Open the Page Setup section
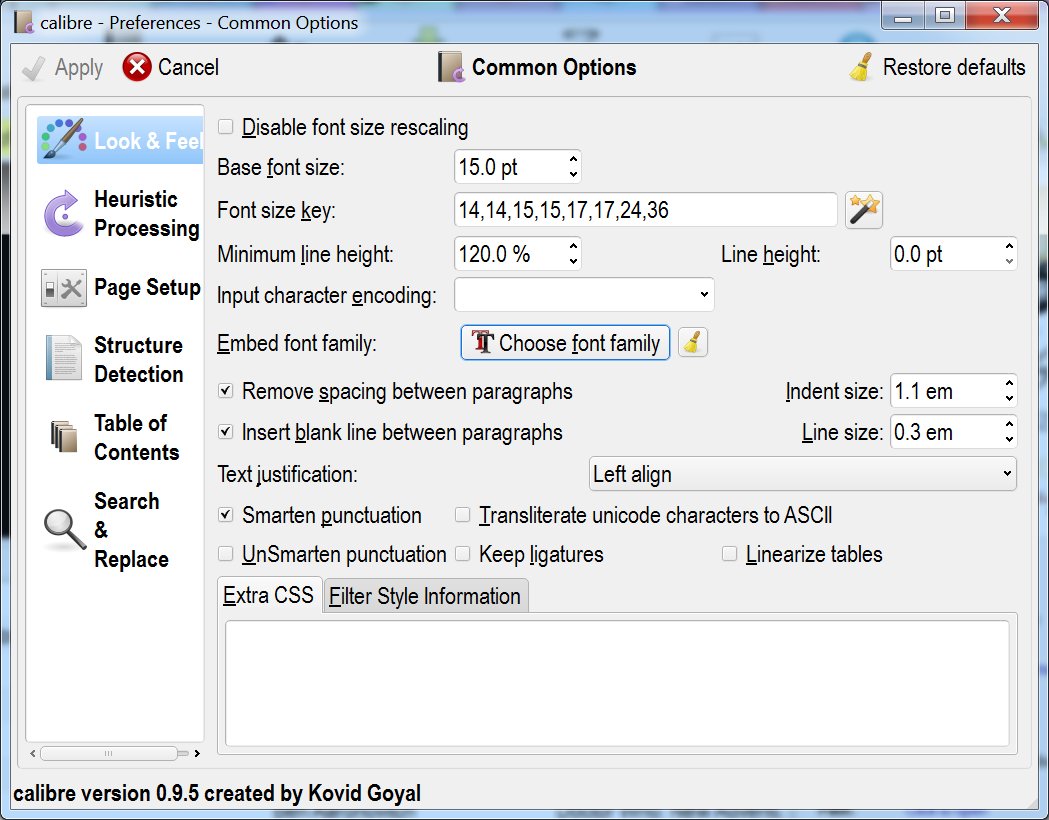1049x820 pixels. 120,288
